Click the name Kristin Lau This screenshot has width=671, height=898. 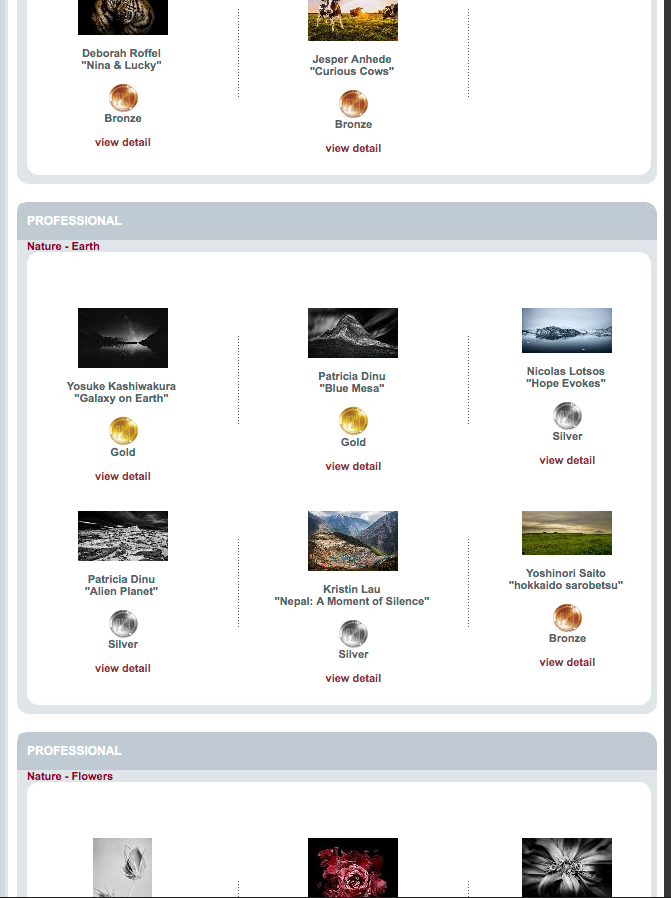(x=352, y=589)
